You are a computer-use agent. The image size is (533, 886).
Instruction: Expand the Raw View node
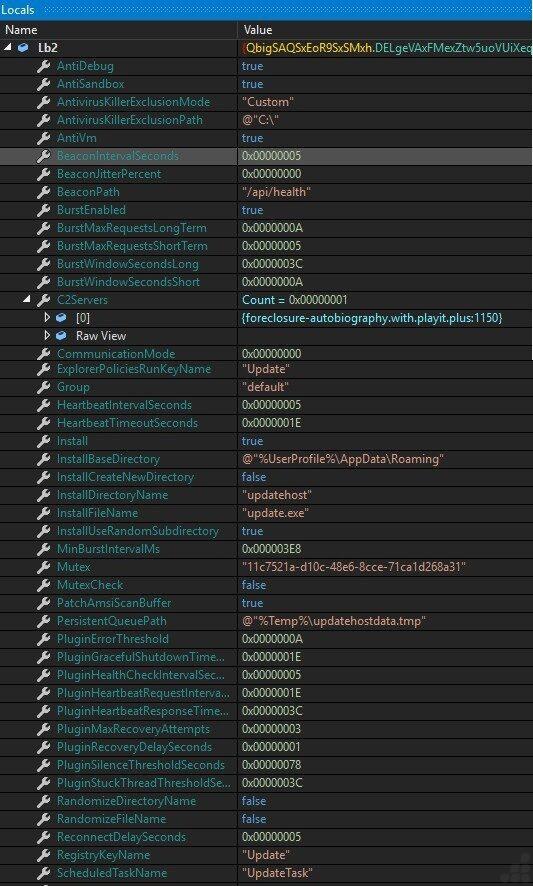pos(47,336)
